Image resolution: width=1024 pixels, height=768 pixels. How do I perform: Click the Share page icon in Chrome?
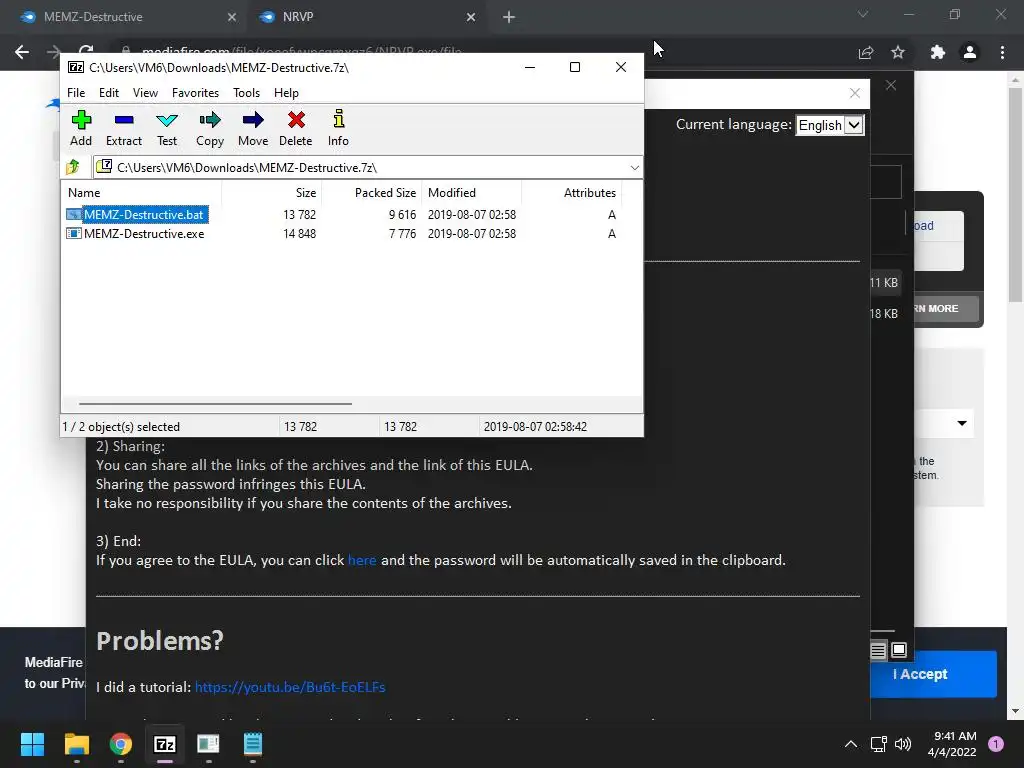click(866, 52)
